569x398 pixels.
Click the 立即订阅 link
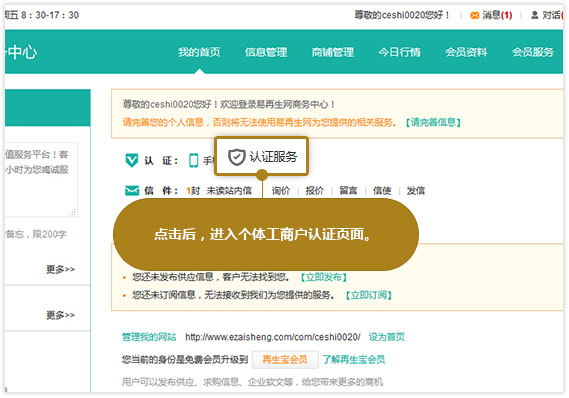369,295
